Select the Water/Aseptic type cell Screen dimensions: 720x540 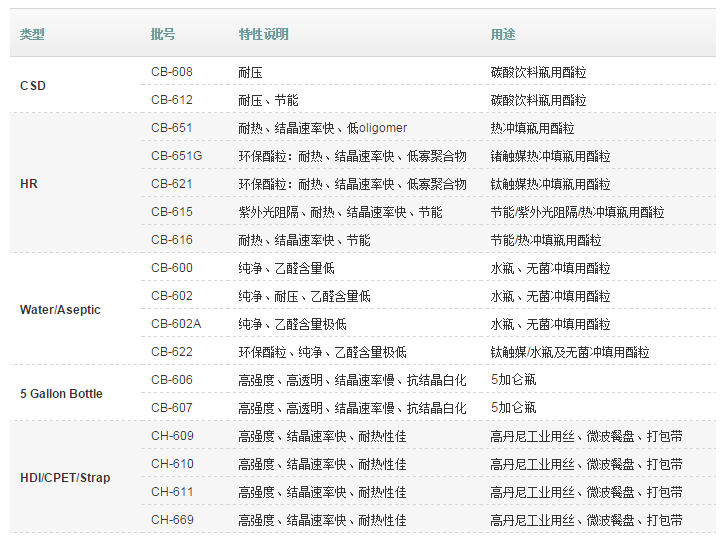point(60,310)
